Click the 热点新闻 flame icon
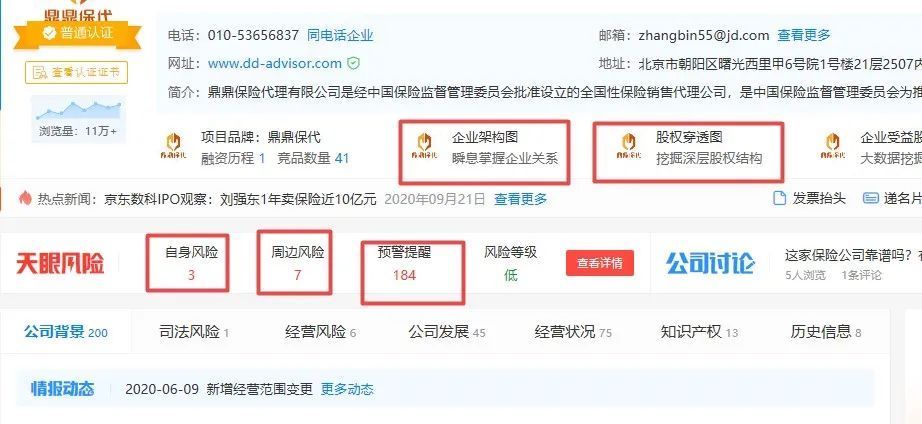The width and height of the screenshot is (922, 424). (25, 198)
